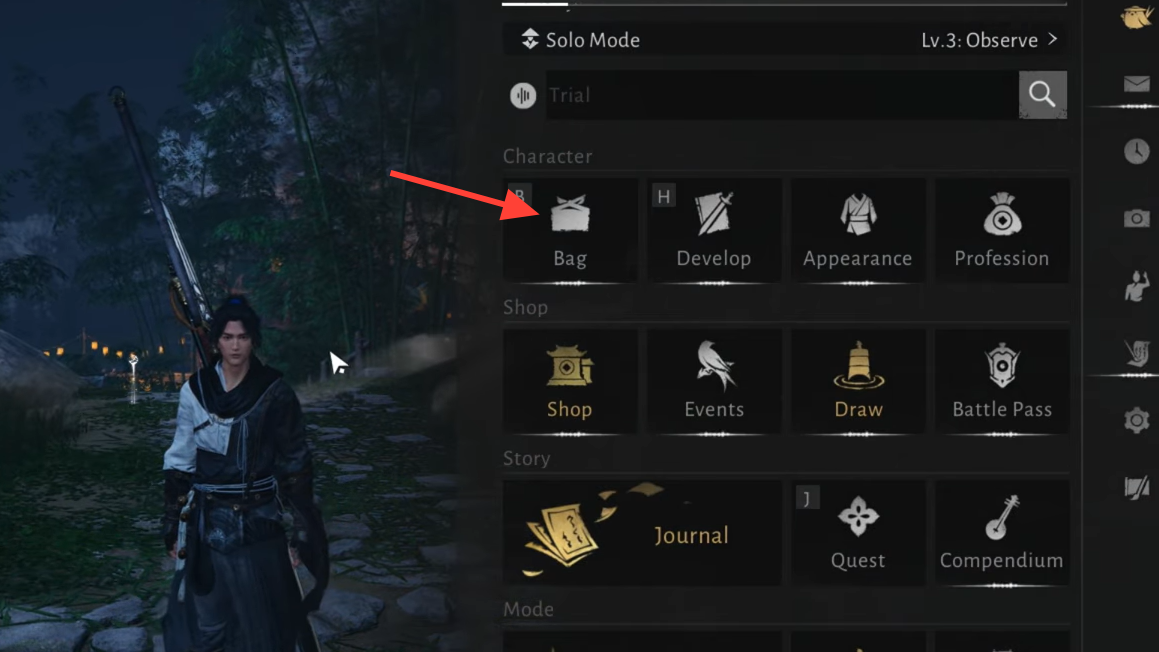Open the Shop tile

[x=570, y=381]
